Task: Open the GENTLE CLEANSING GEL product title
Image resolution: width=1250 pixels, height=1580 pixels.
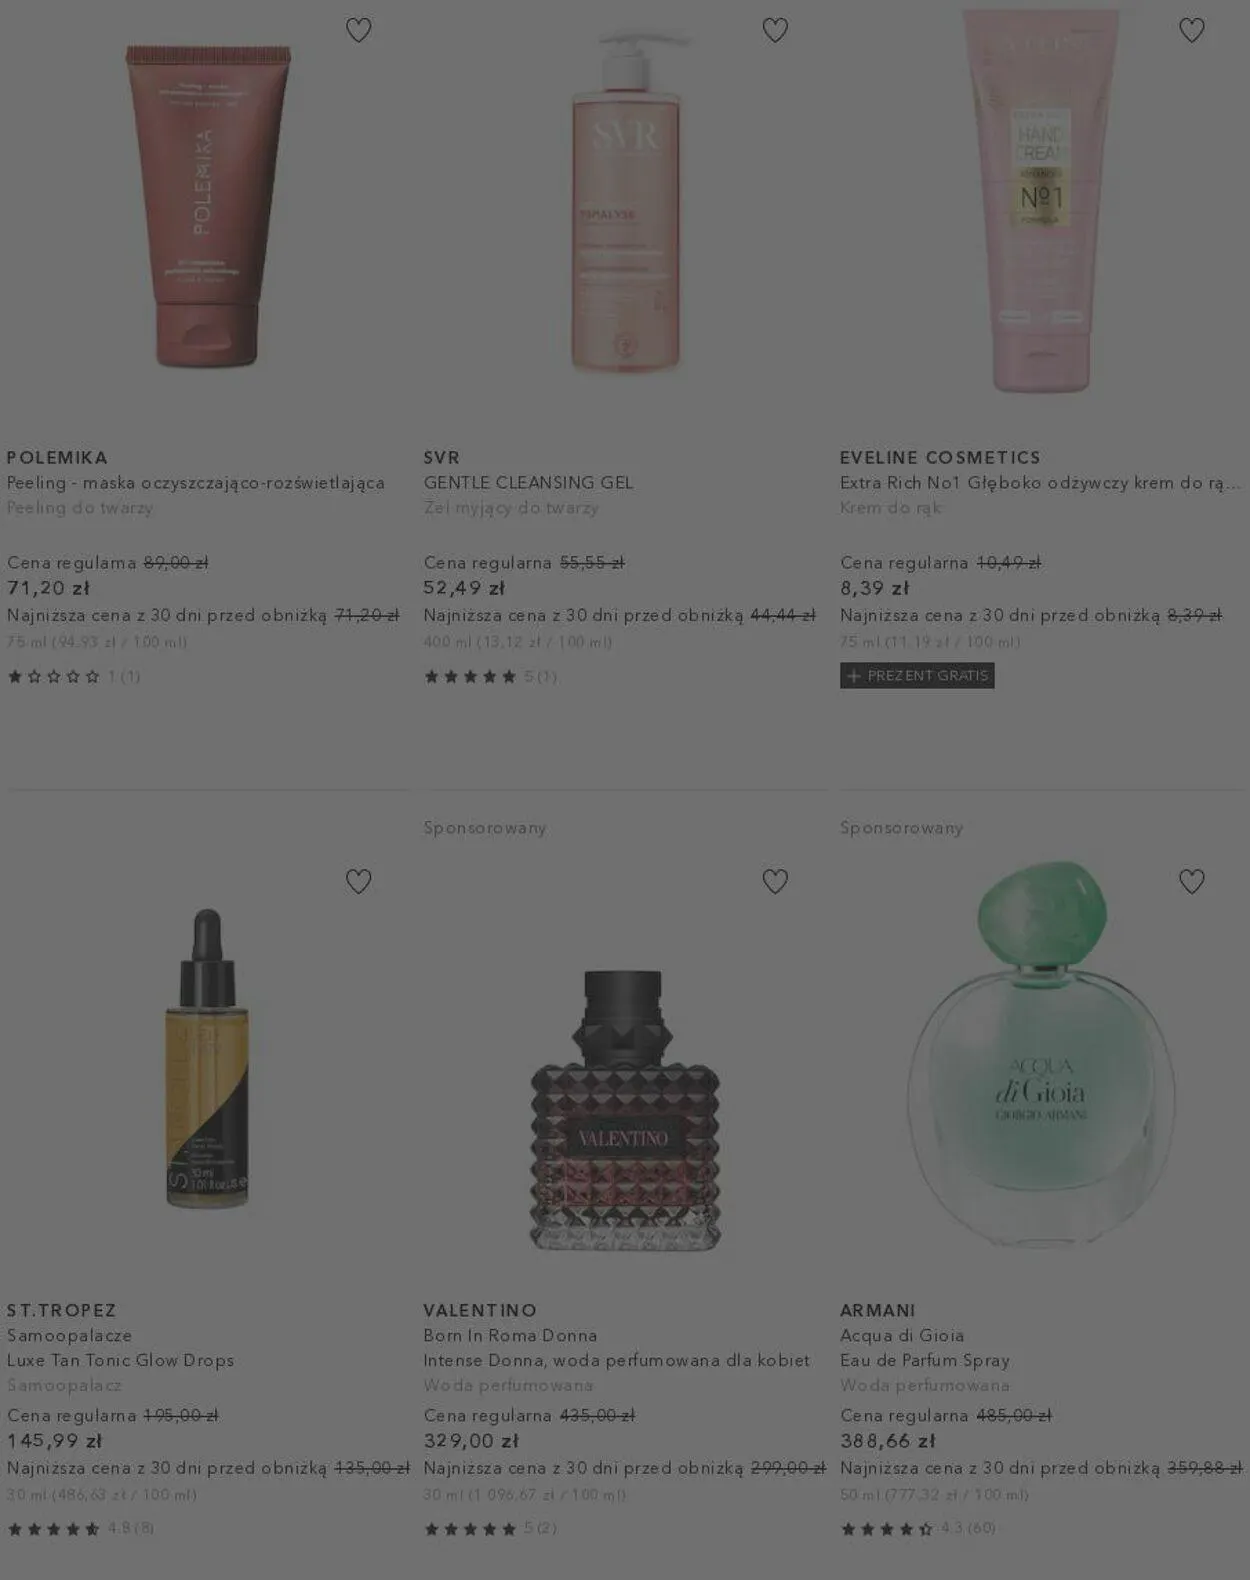Action: pos(528,483)
